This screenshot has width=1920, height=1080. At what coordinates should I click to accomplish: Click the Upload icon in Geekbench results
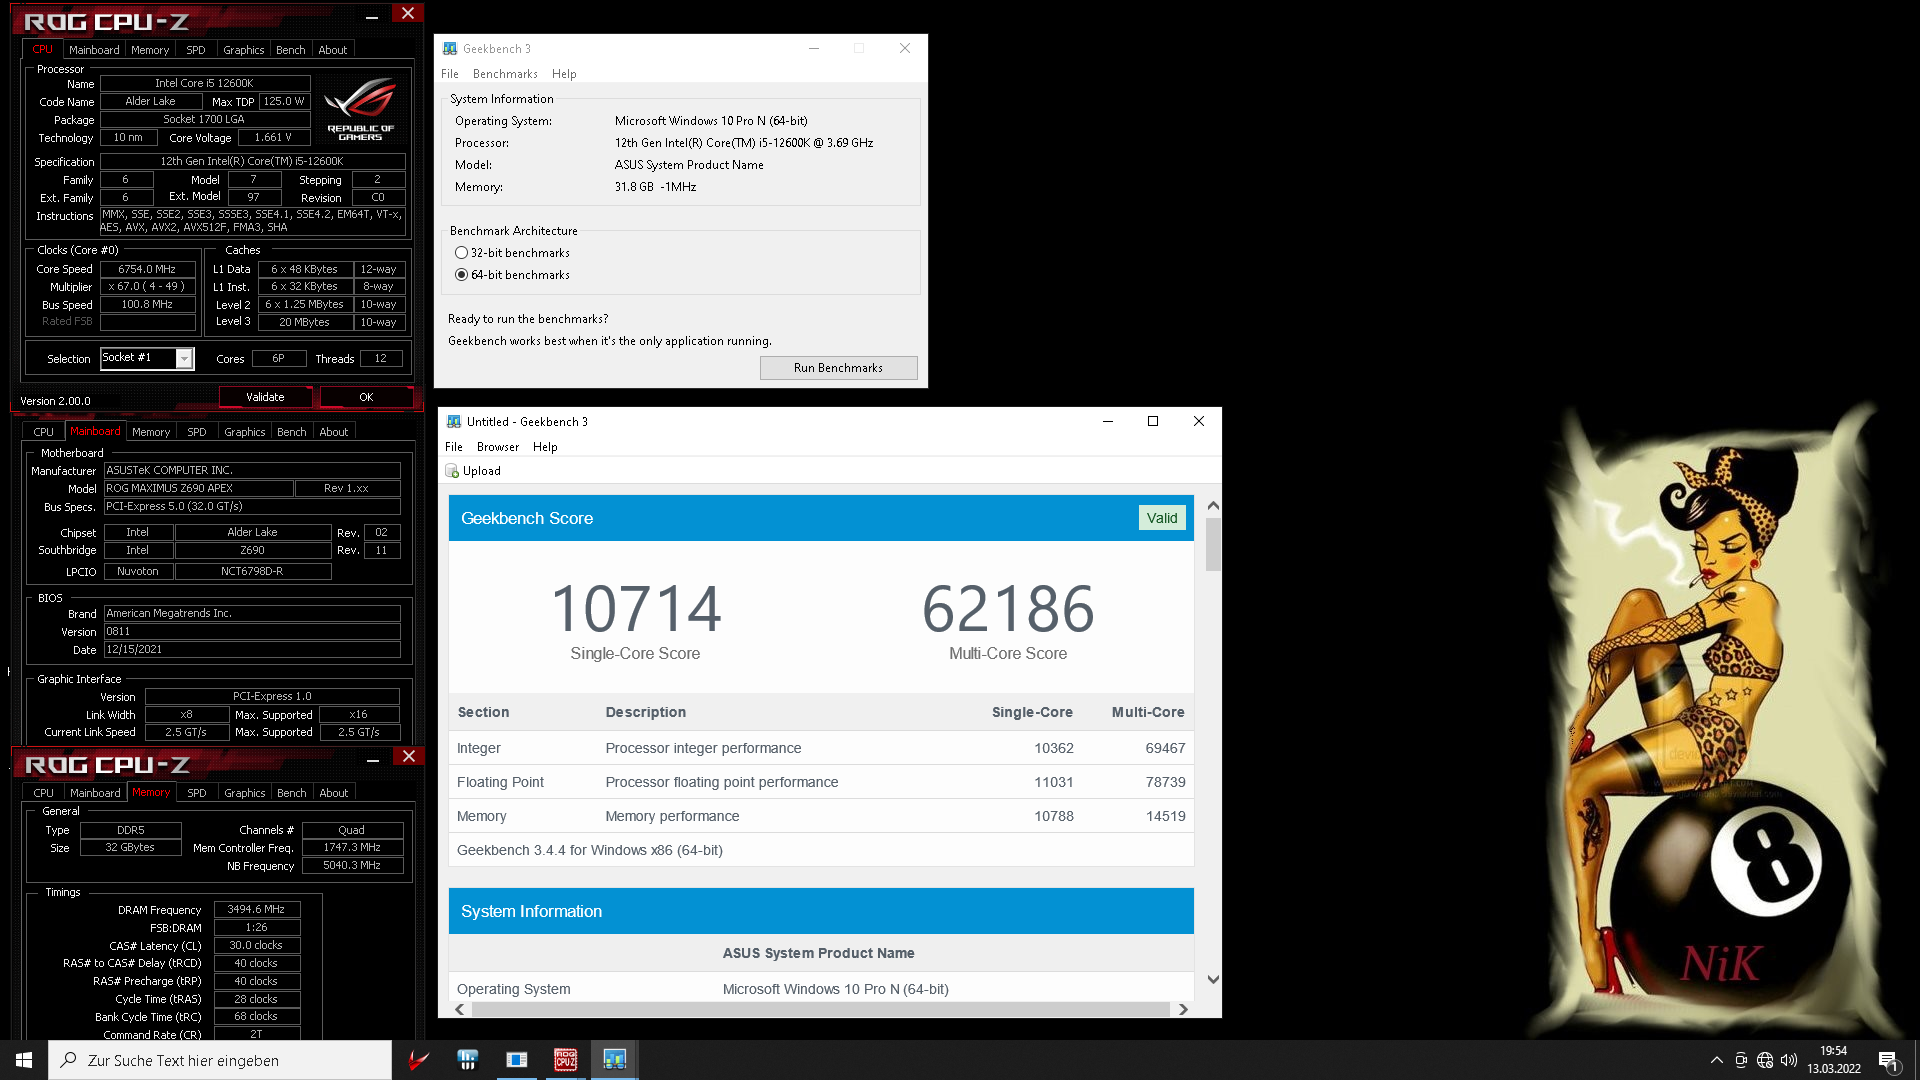pyautogui.click(x=452, y=471)
